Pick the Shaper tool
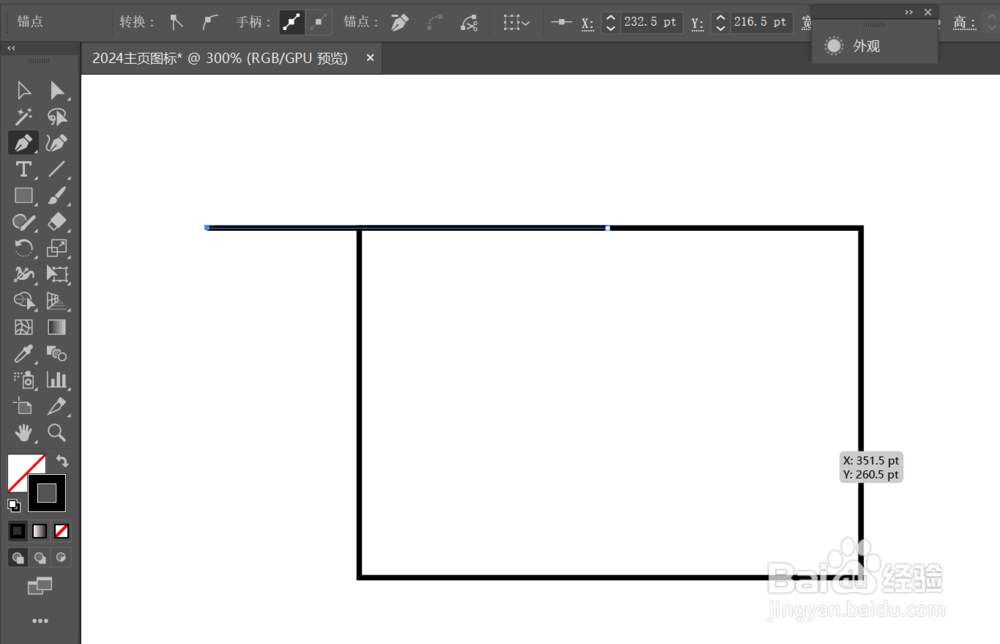The image size is (1000, 644). click(24, 222)
